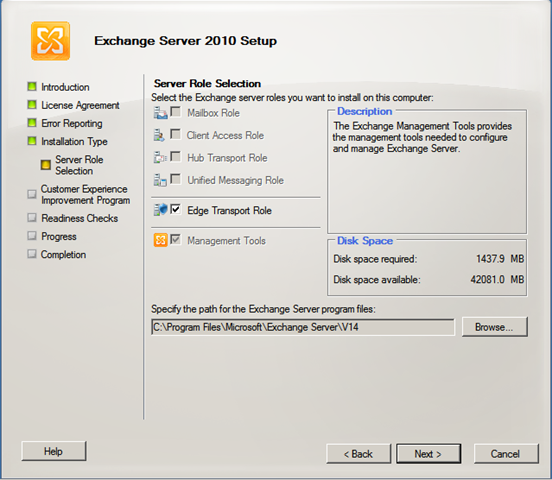This screenshot has width=552, height=480.
Task: Open the Browse dialog for install path
Action: pos(495,327)
